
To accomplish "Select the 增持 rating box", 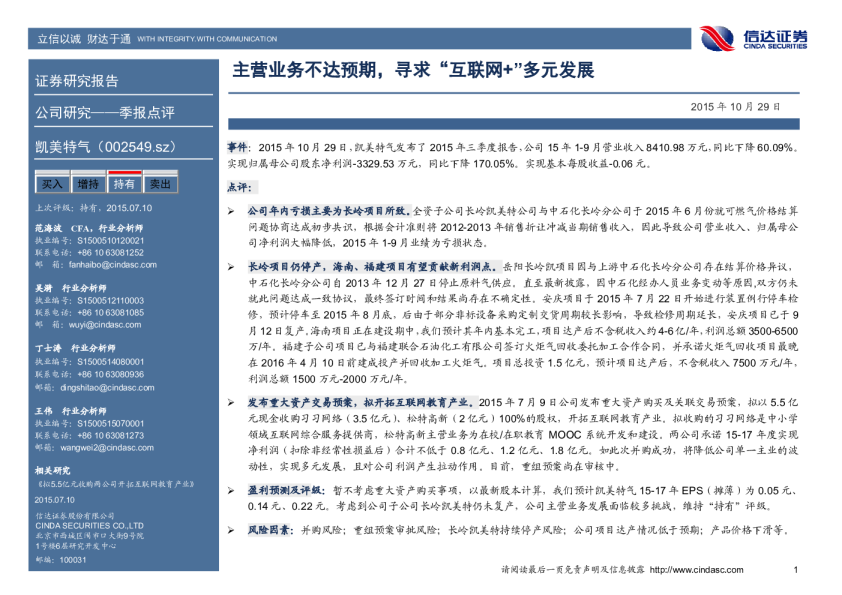I will click(x=88, y=184).
